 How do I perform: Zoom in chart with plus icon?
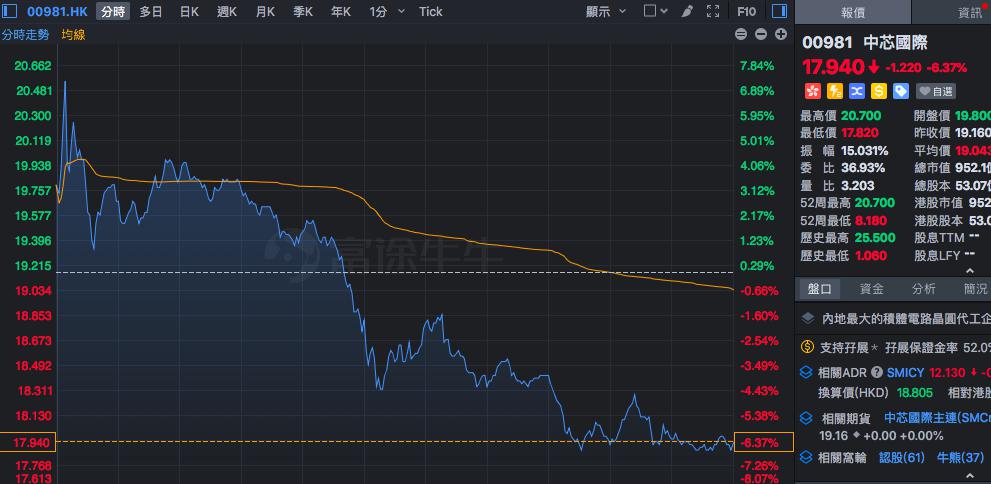pyautogui.click(x=781, y=34)
